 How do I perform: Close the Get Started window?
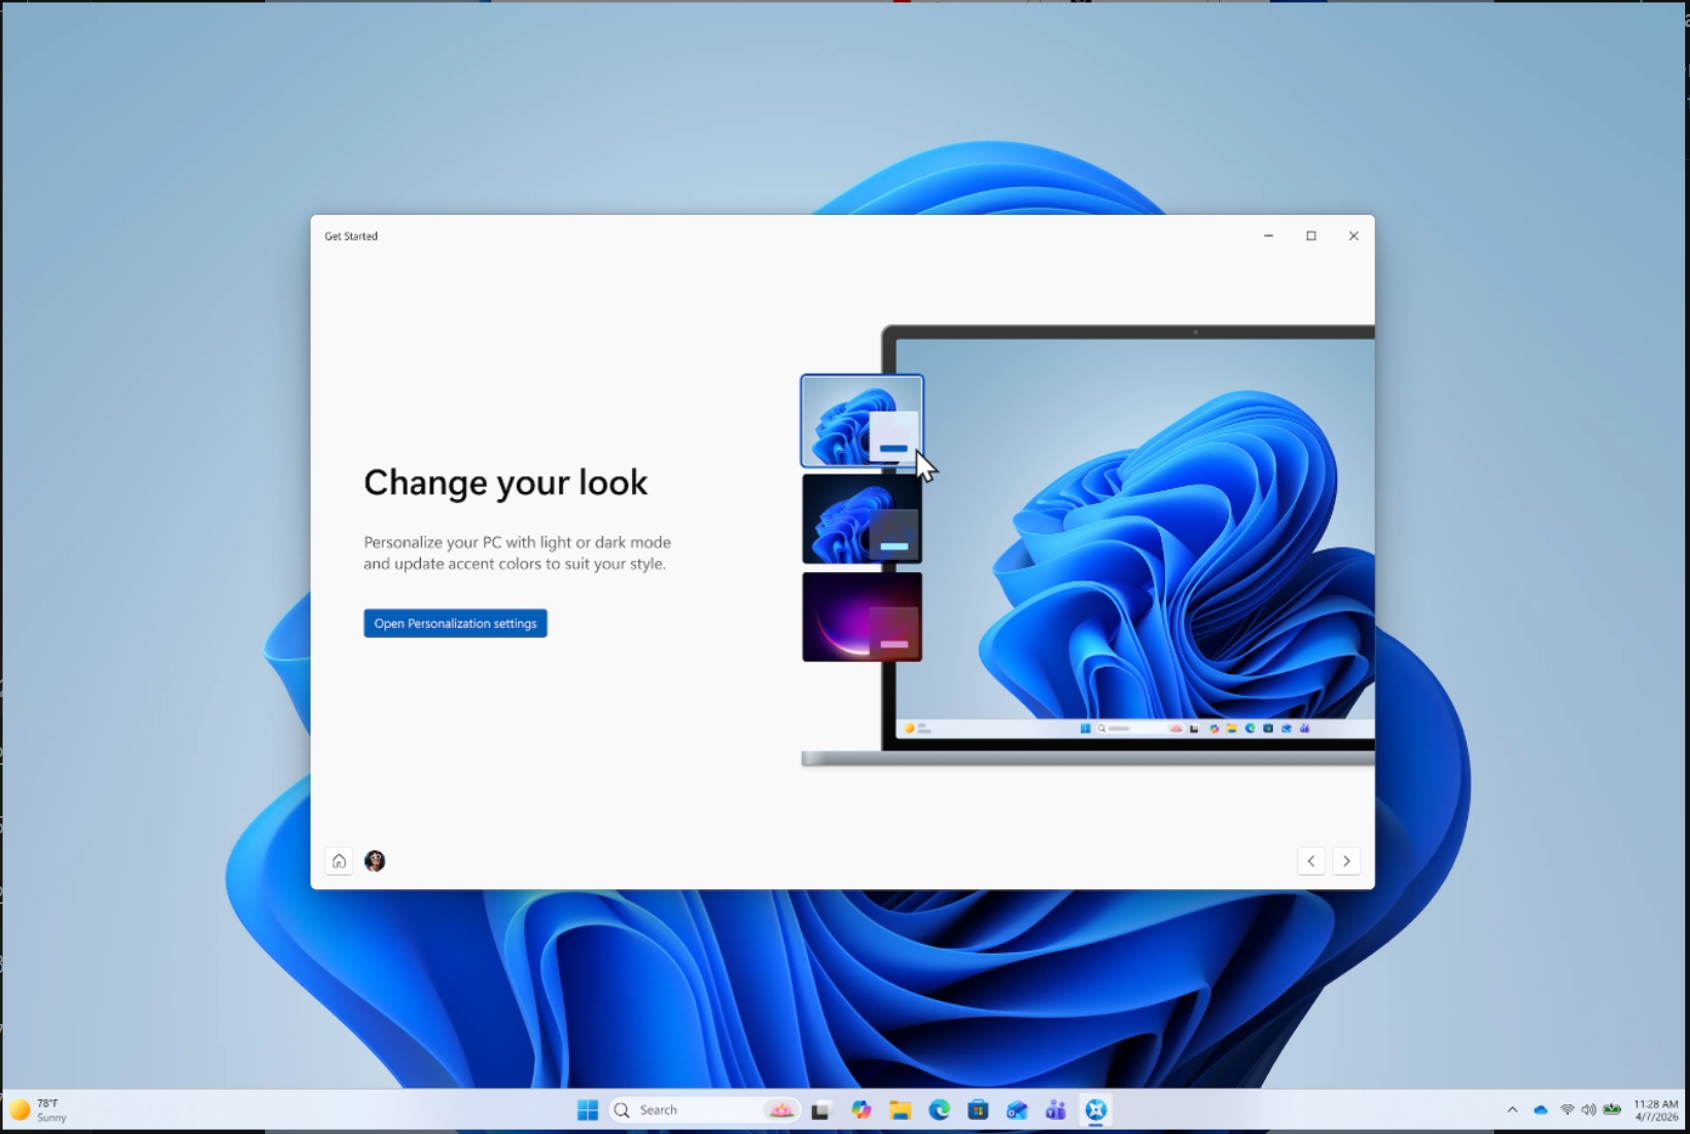(1353, 236)
